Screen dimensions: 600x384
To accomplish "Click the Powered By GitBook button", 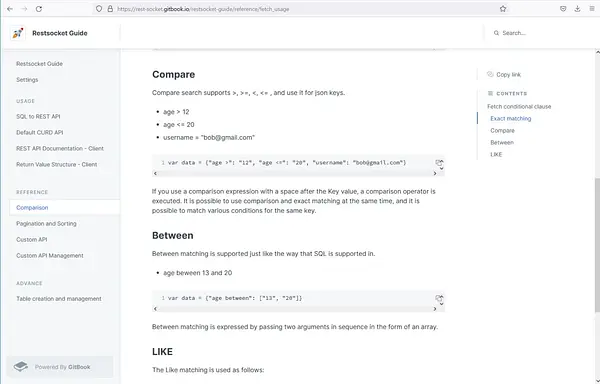I will 60,367.
